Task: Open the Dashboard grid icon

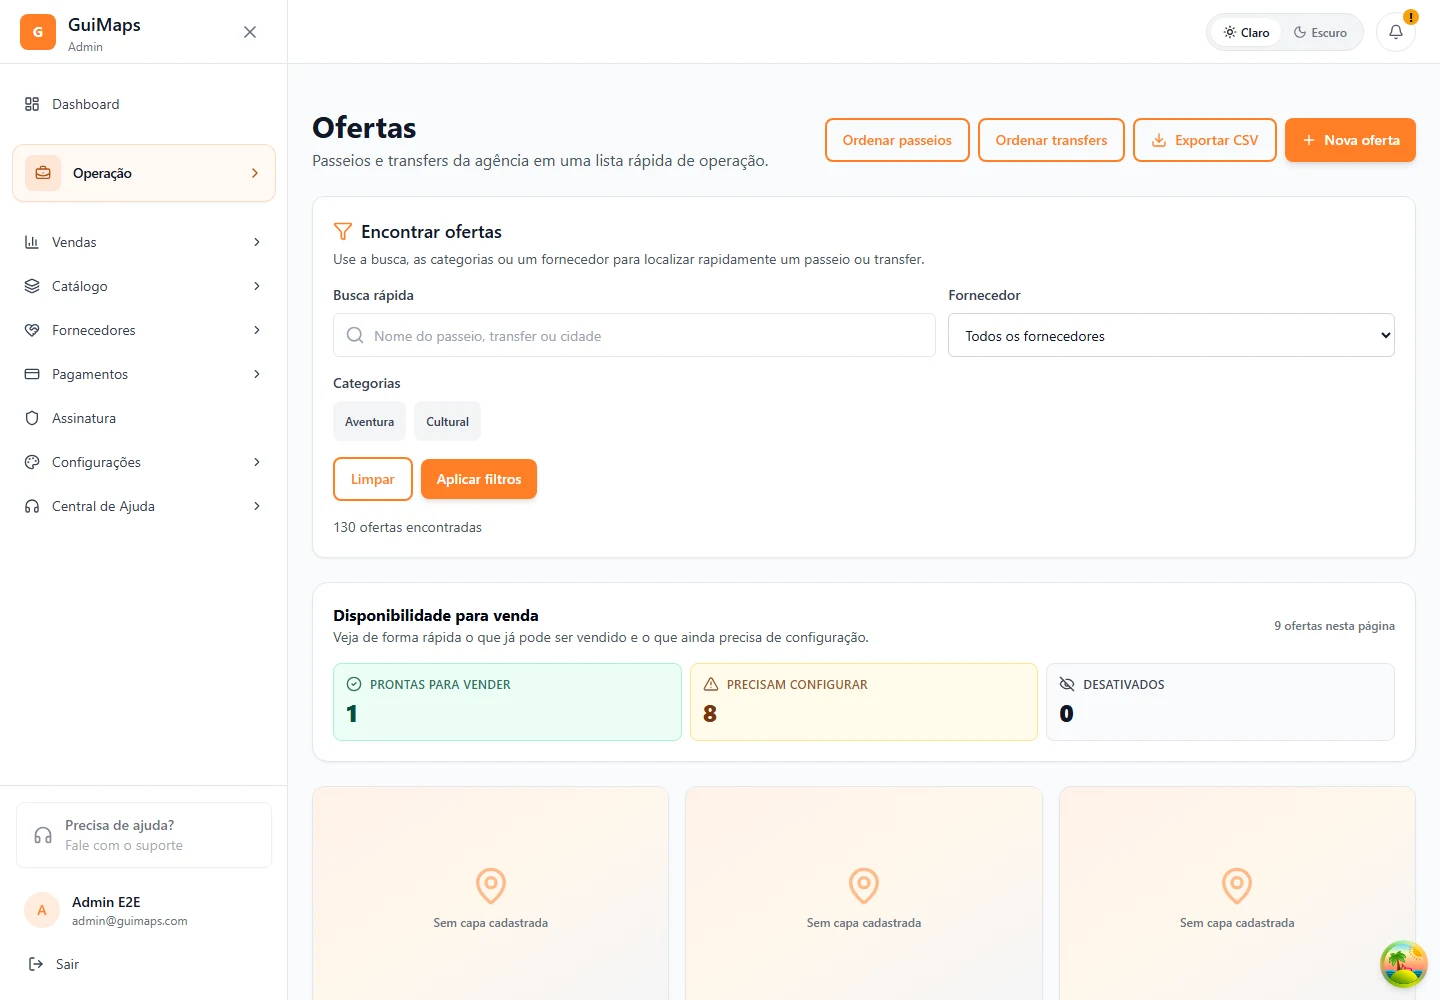Action: (32, 104)
